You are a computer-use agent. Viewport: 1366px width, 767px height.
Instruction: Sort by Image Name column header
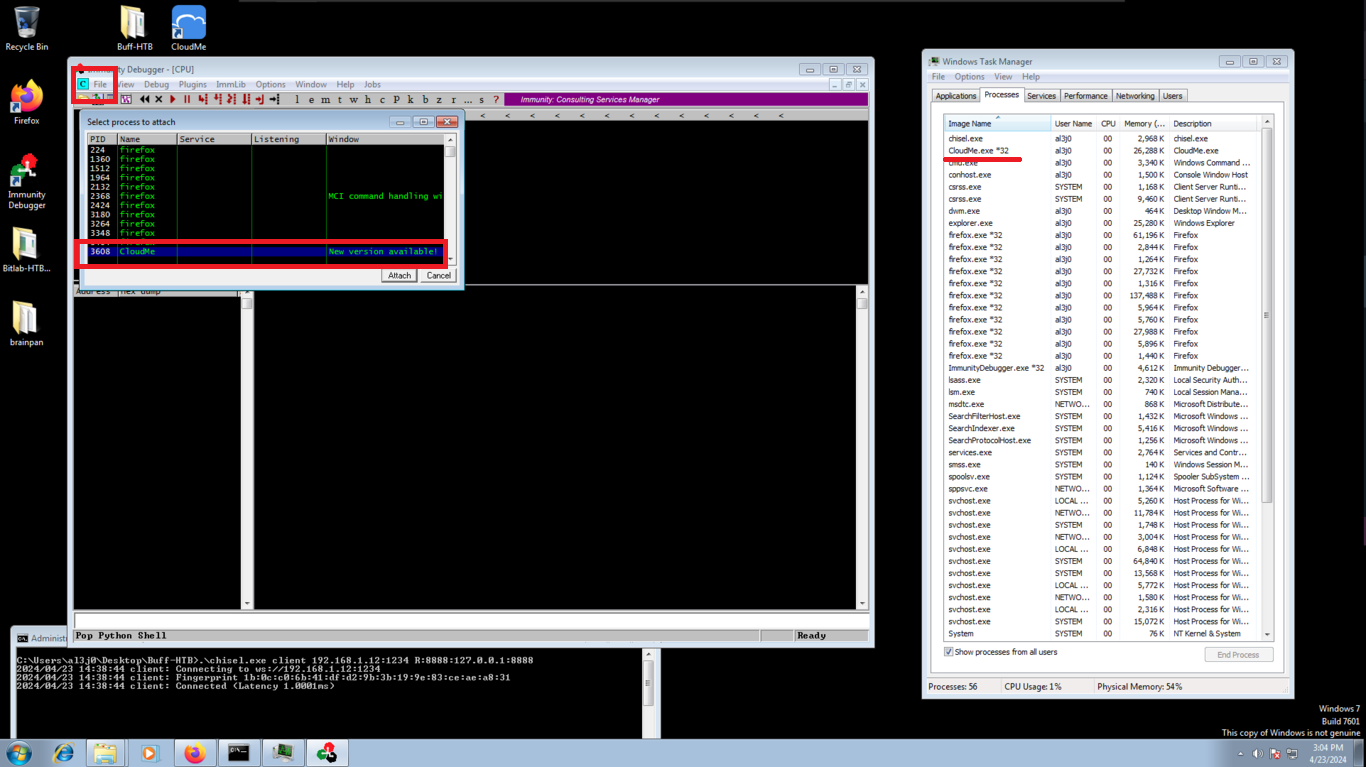pyautogui.click(x=997, y=123)
